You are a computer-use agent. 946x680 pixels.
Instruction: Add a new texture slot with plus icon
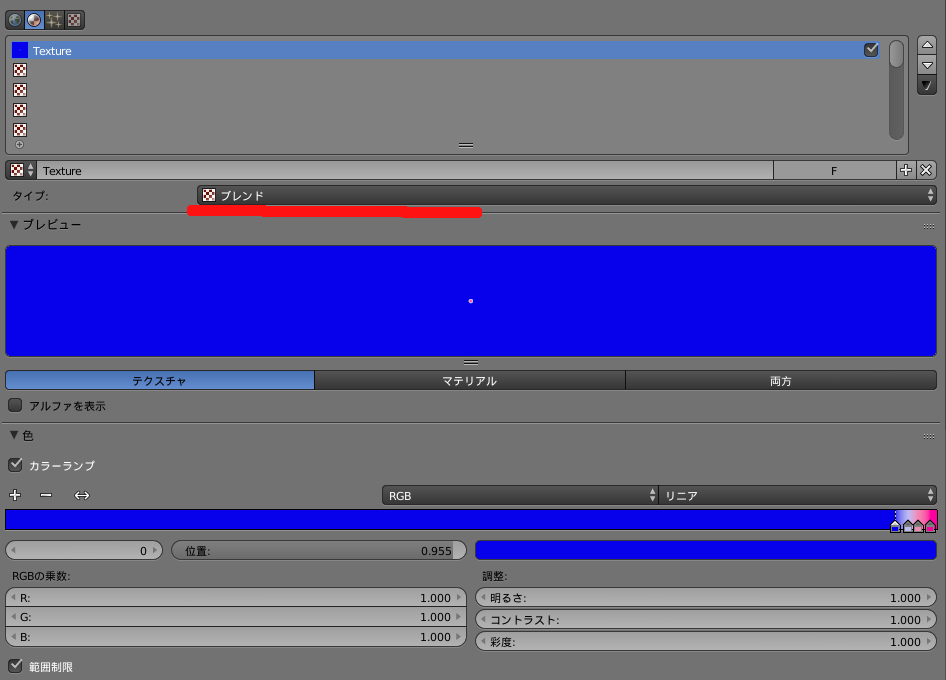[906, 170]
